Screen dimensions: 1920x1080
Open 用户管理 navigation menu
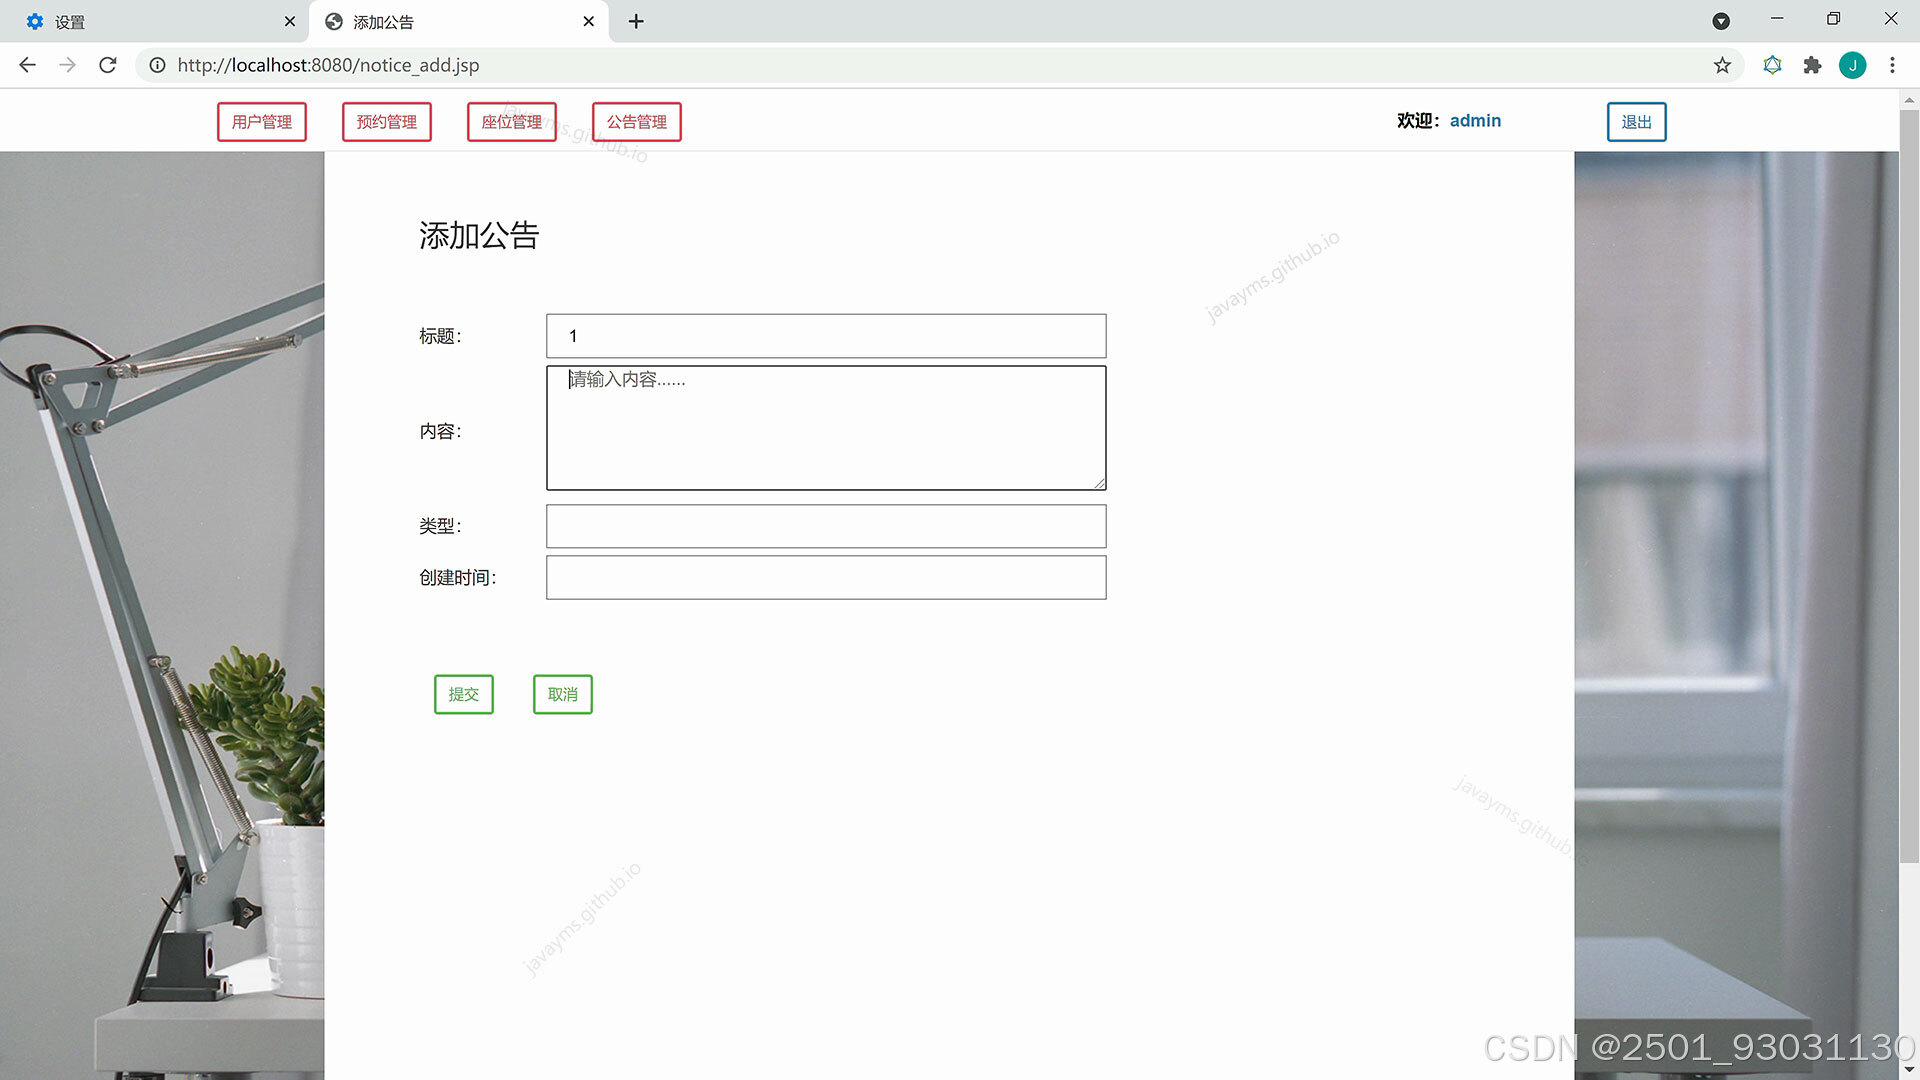262,122
